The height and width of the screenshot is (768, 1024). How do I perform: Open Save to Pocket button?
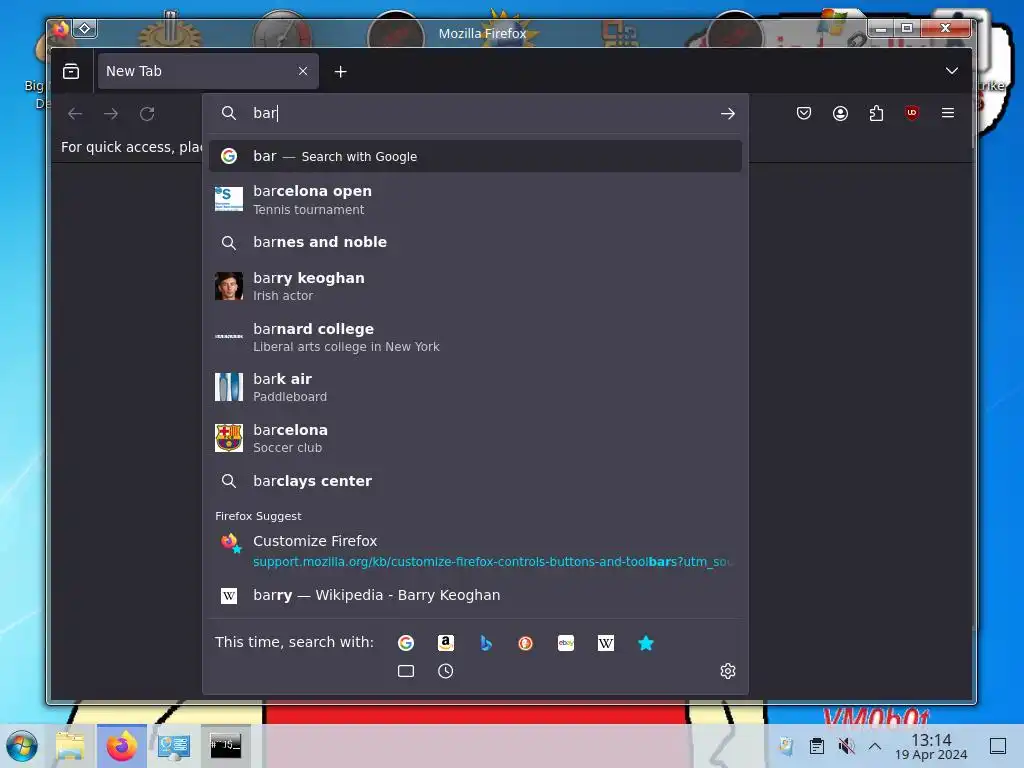click(804, 113)
